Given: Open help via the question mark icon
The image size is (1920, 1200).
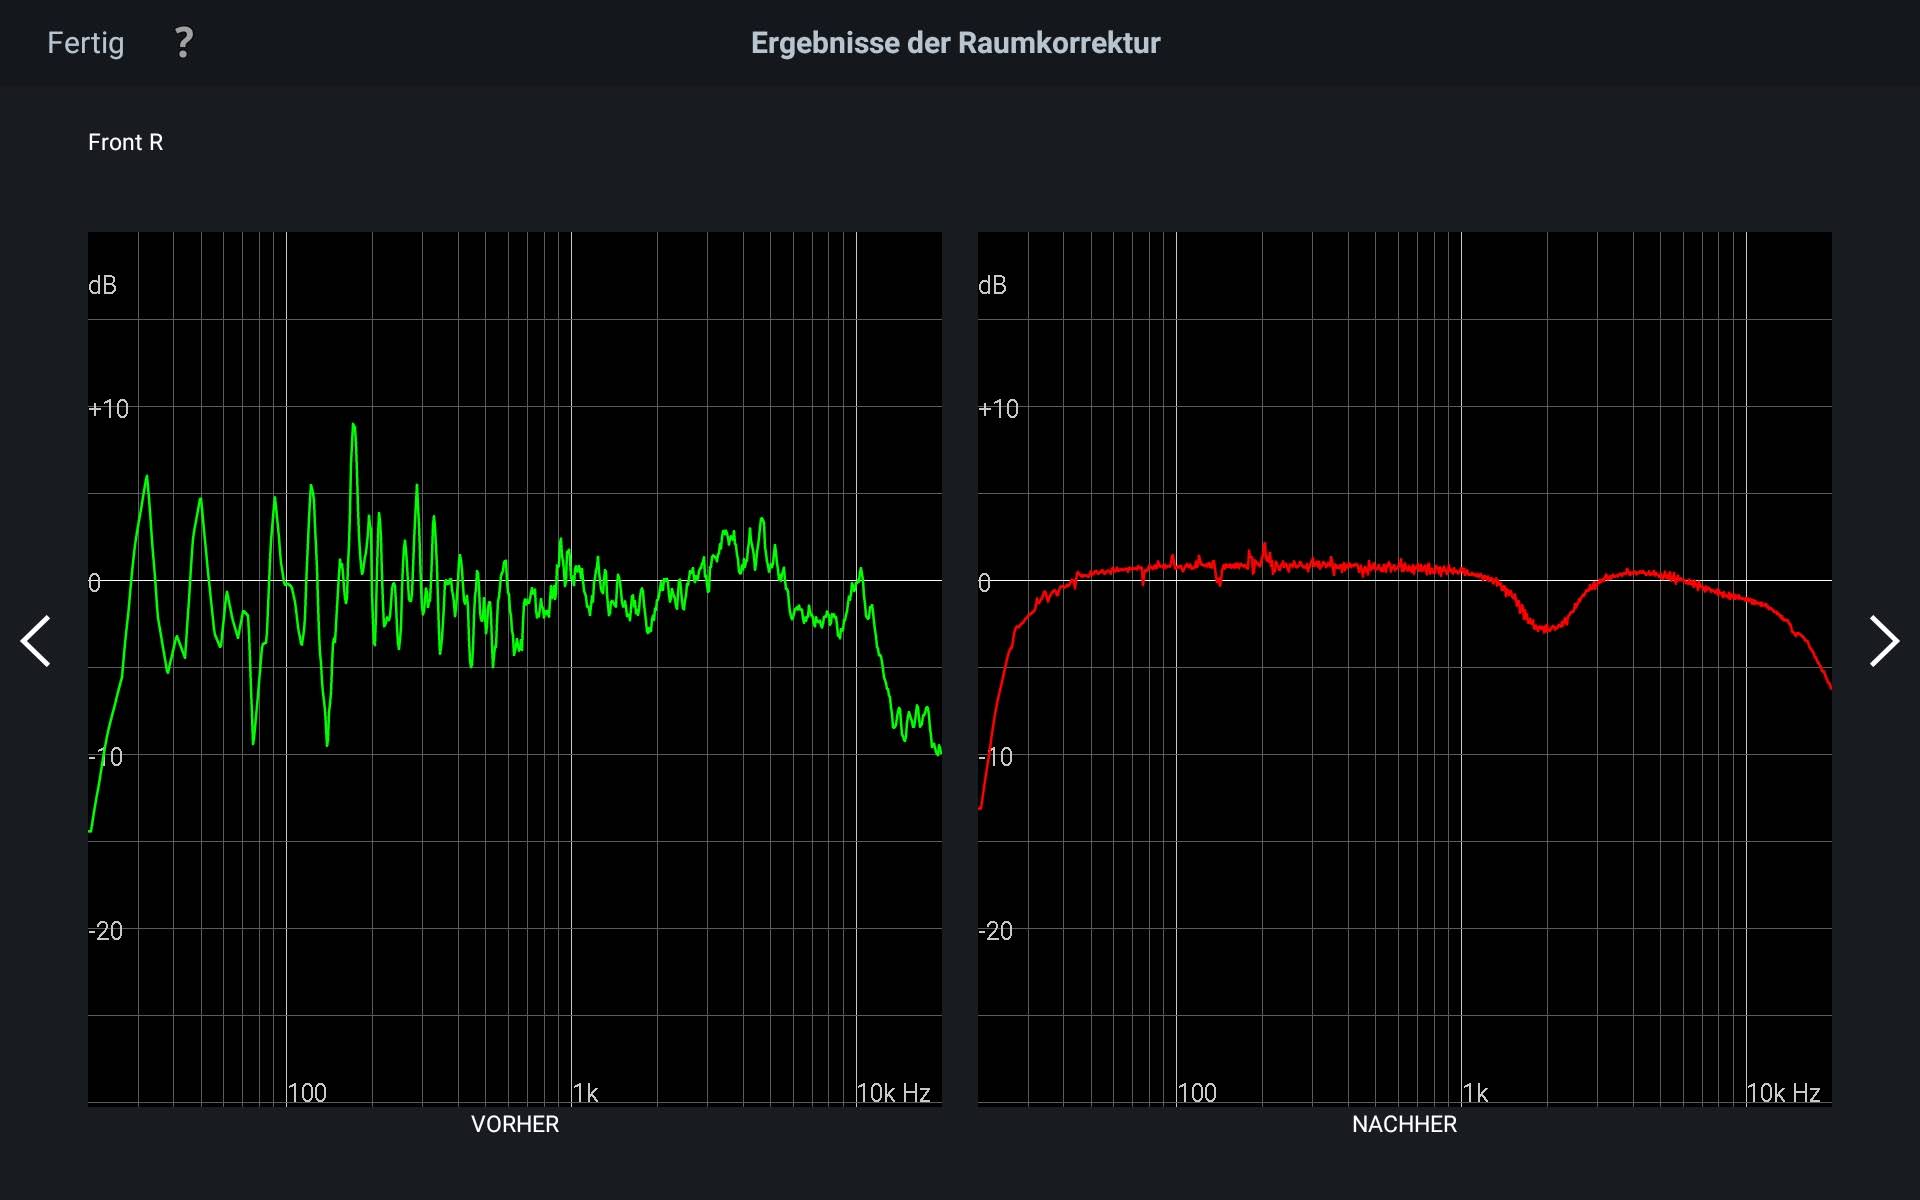Looking at the screenshot, I should coord(183,43).
